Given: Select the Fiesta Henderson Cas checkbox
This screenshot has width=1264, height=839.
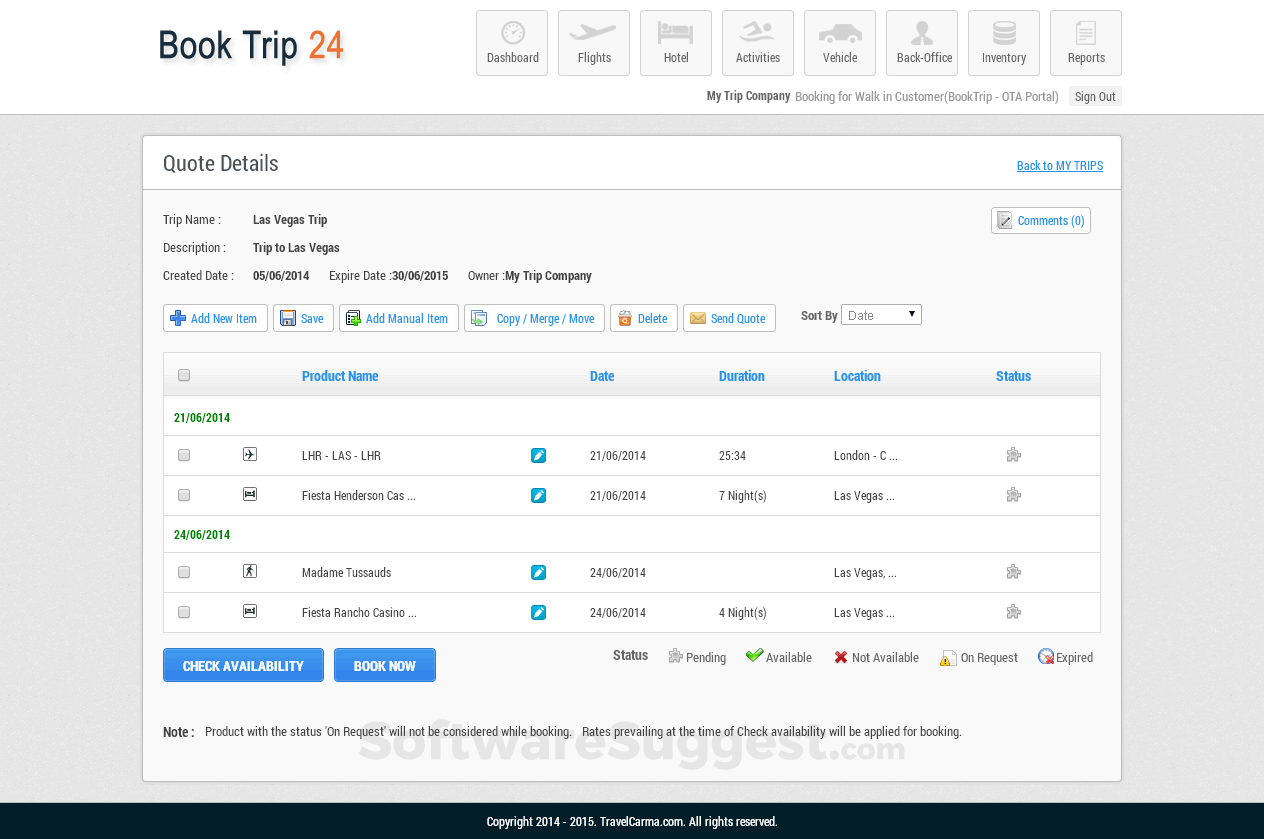Looking at the screenshot, I should click(x=184, y=494).
